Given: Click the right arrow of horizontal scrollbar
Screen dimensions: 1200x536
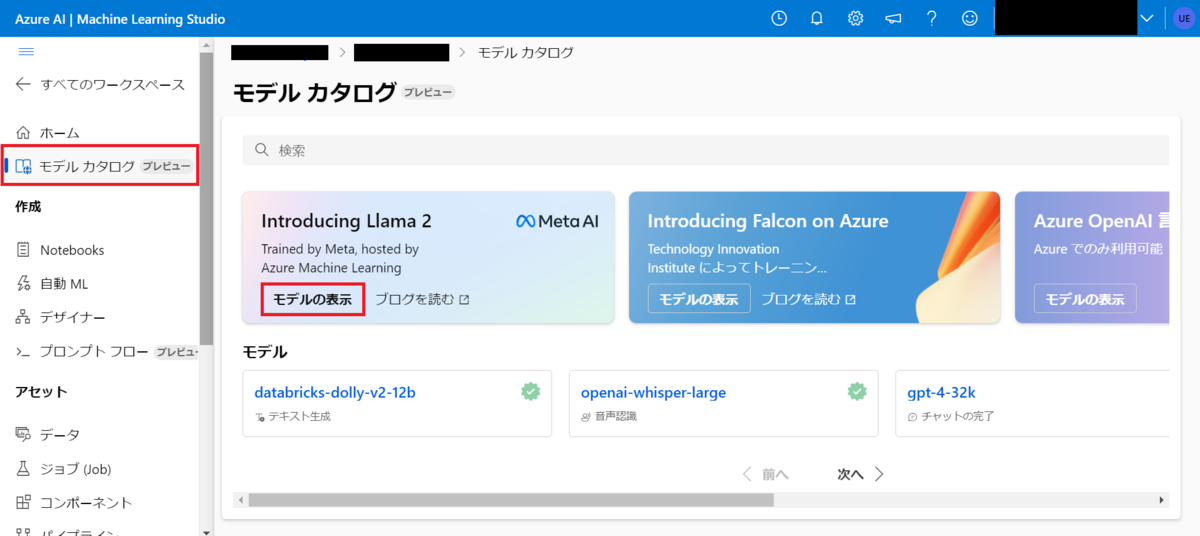Looking at the screenshot, I should (1161, 500).
